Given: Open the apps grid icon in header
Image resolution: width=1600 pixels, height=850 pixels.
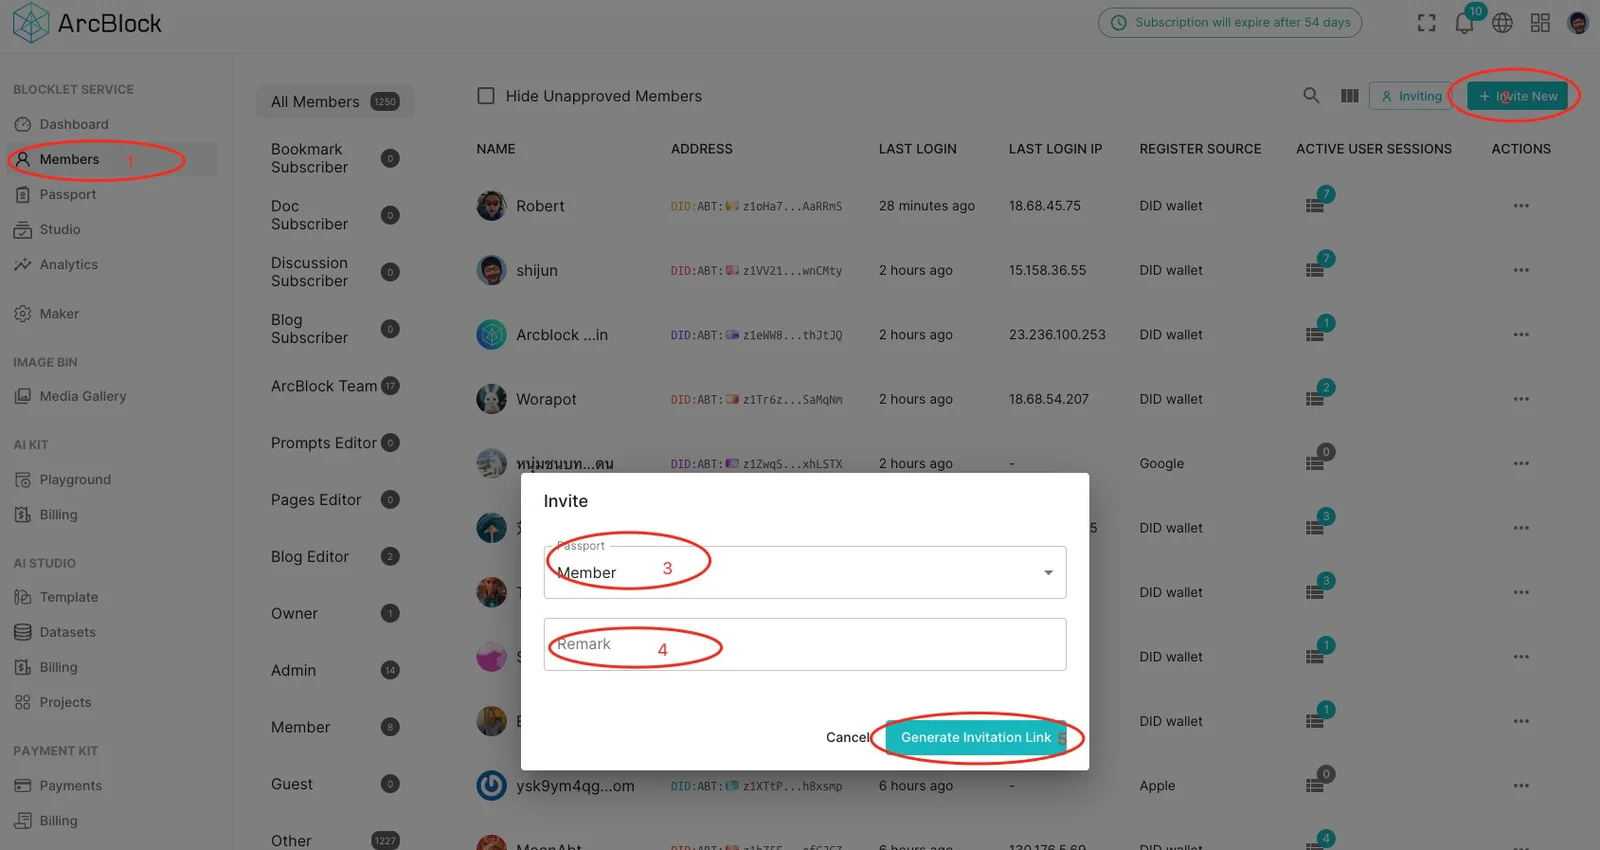Looking at the screenshot, I should pos(1540,23).
